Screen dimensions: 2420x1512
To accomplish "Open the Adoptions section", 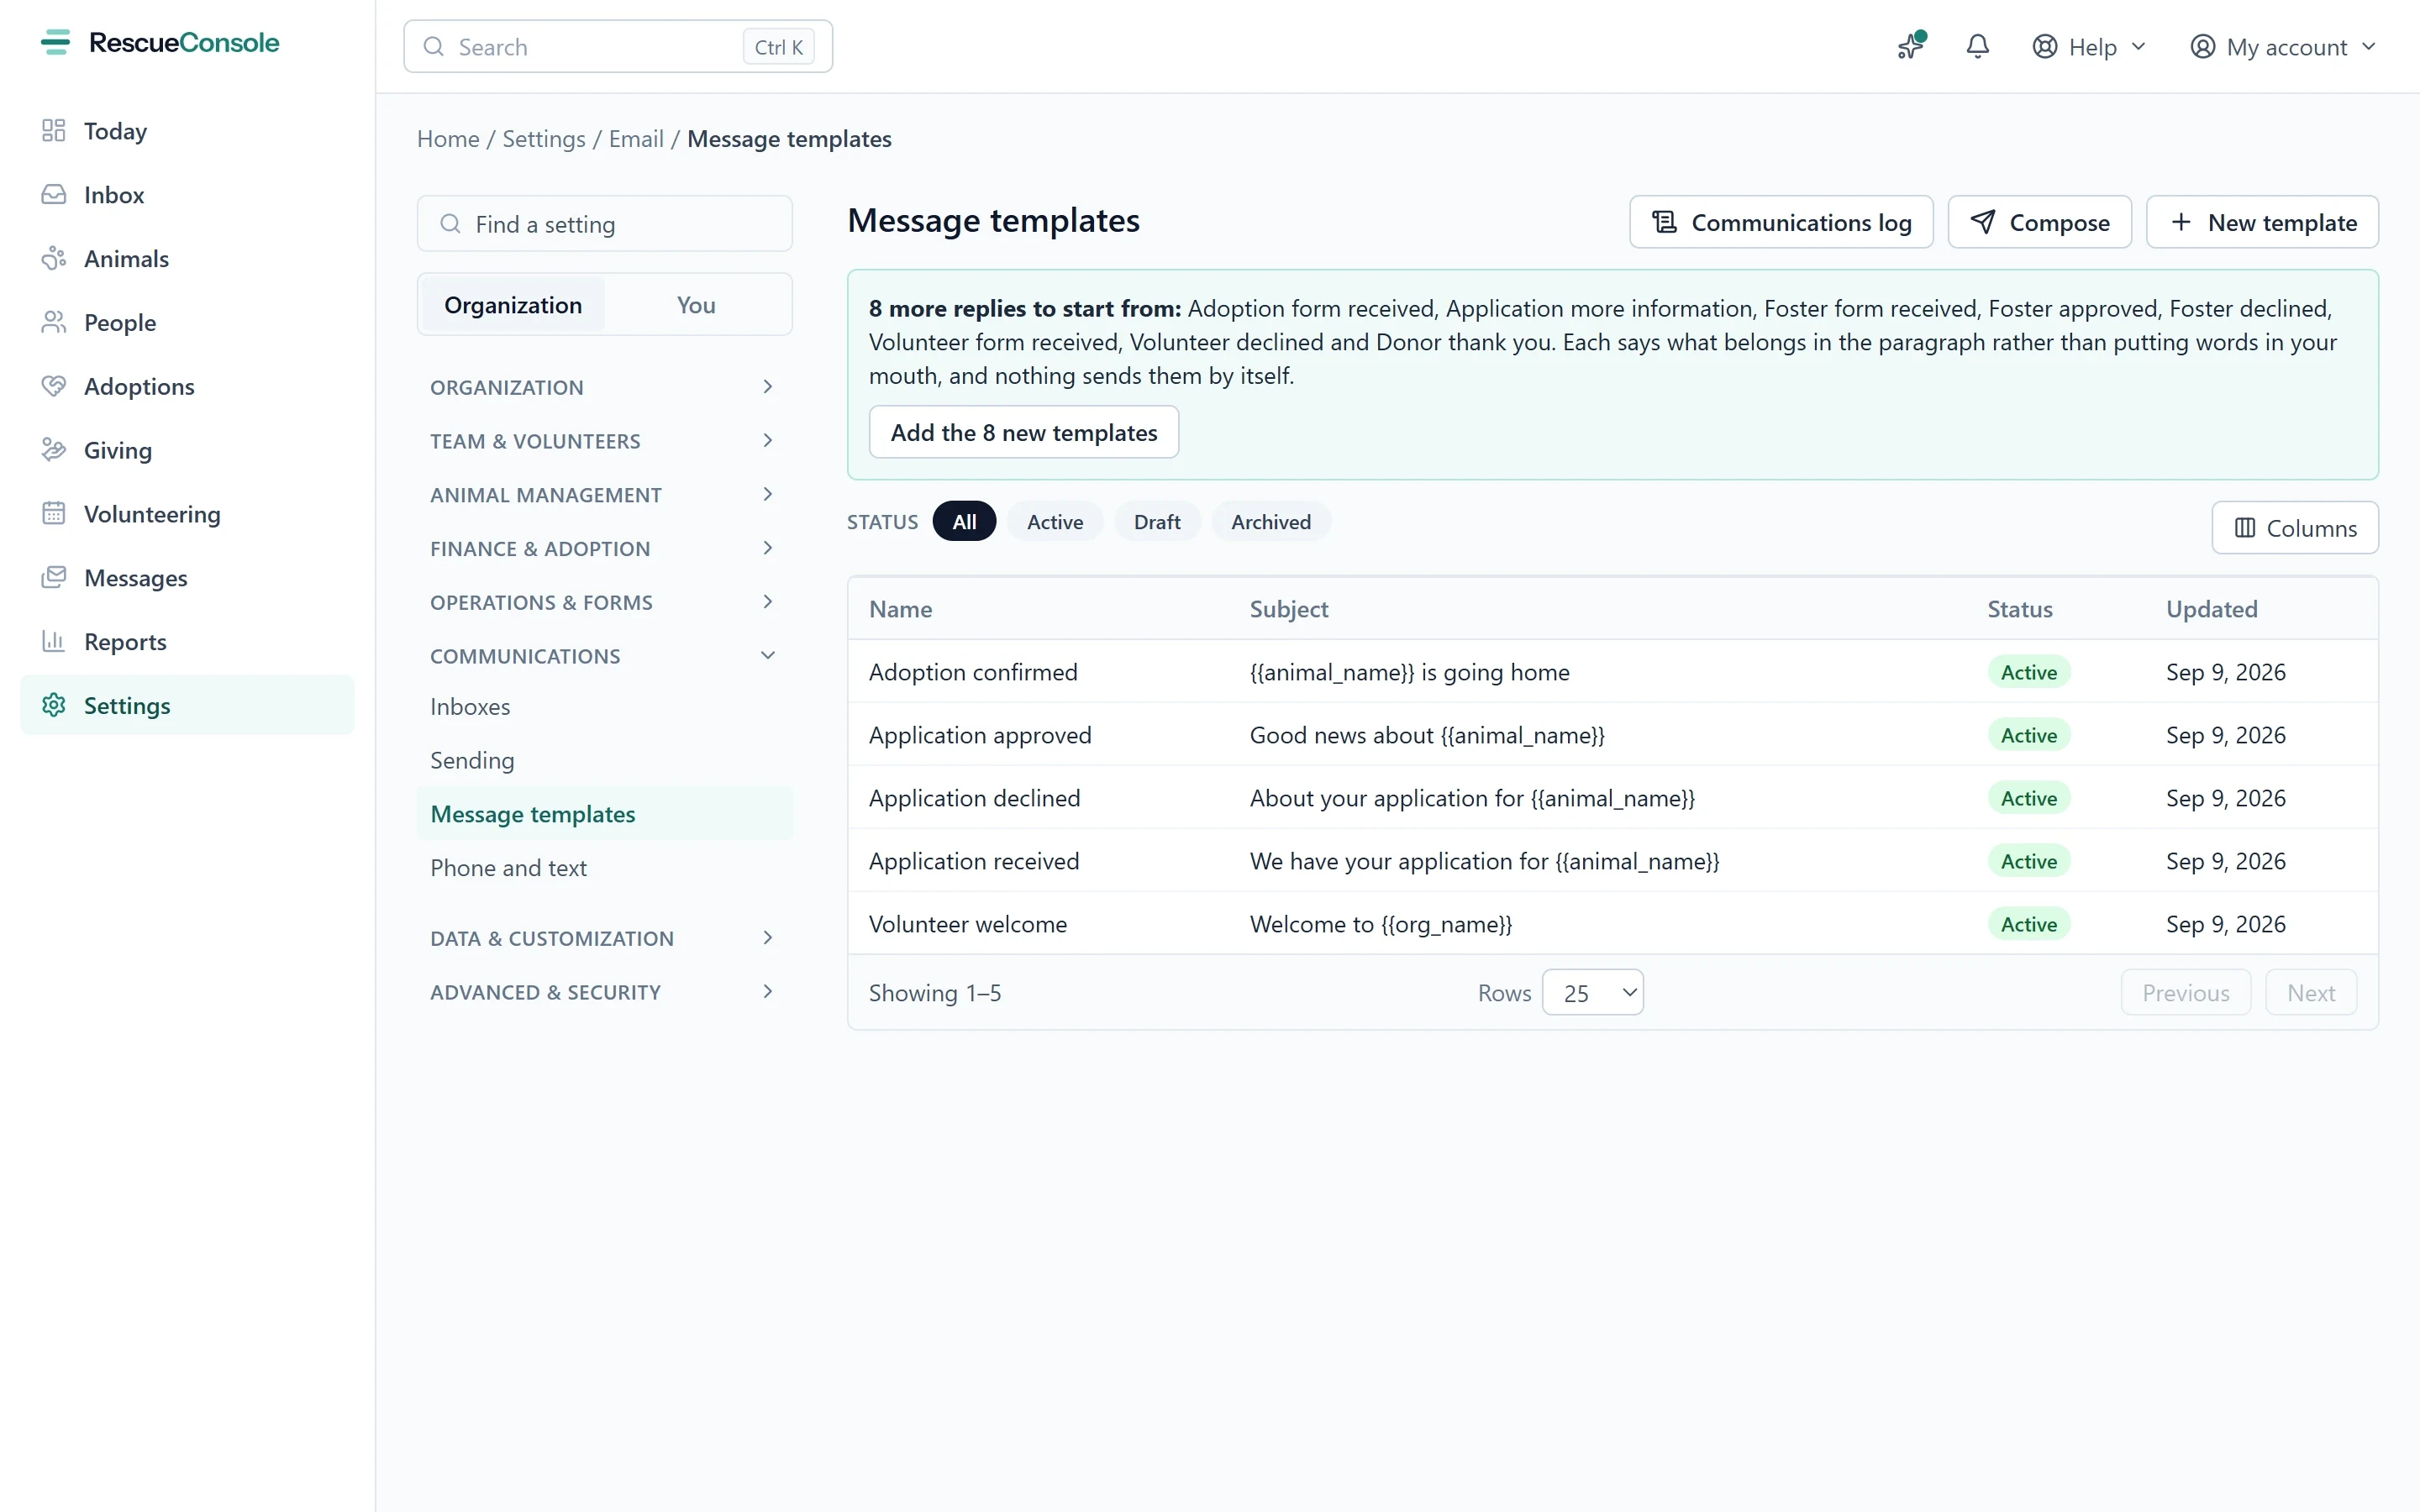I will [x=187, y=387].
